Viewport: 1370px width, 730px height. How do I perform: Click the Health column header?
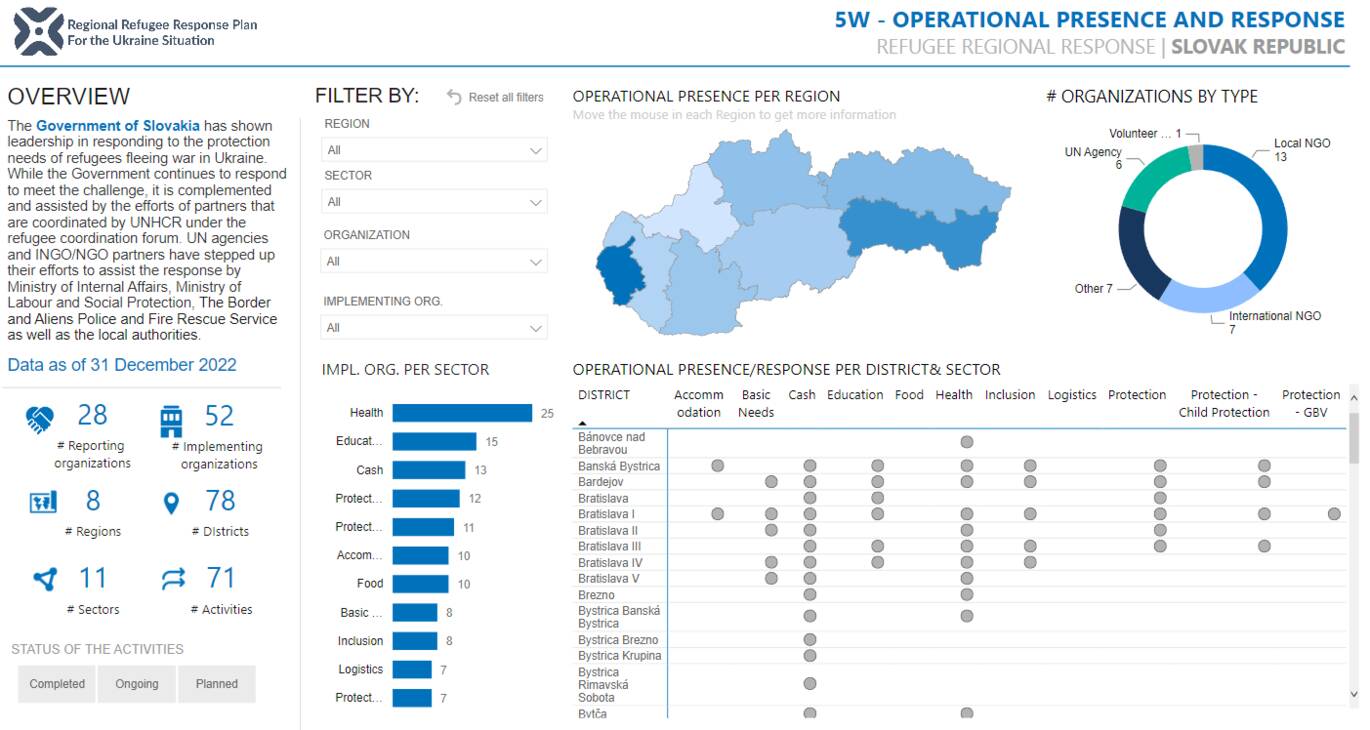[x=954, y=395]
